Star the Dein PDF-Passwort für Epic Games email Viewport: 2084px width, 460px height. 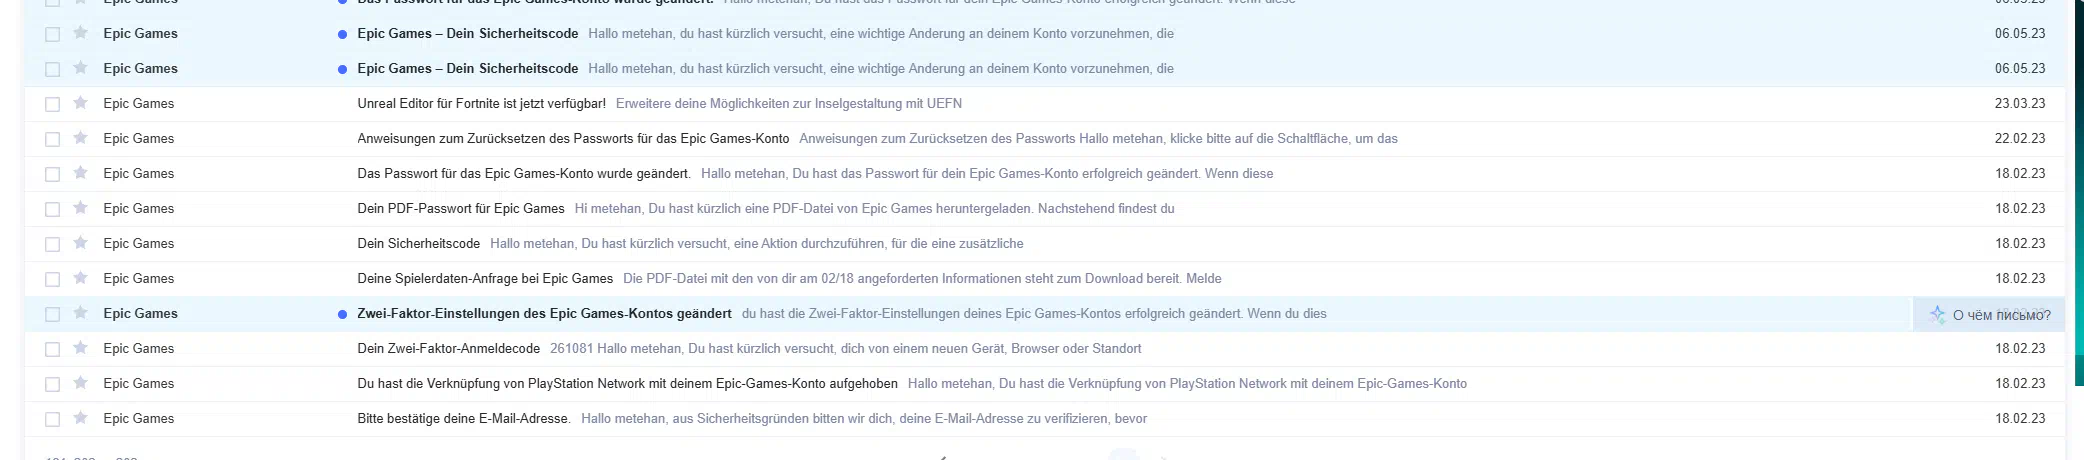click(81, 208)
